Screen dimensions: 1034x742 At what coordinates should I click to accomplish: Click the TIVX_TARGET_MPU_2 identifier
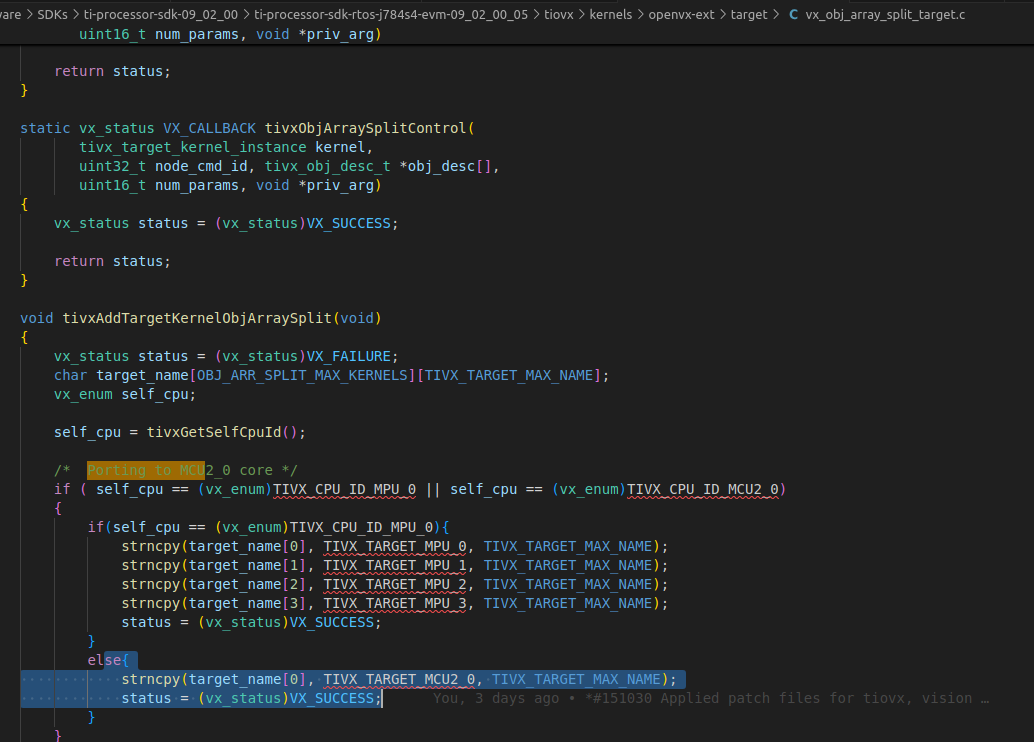[395, 584]
